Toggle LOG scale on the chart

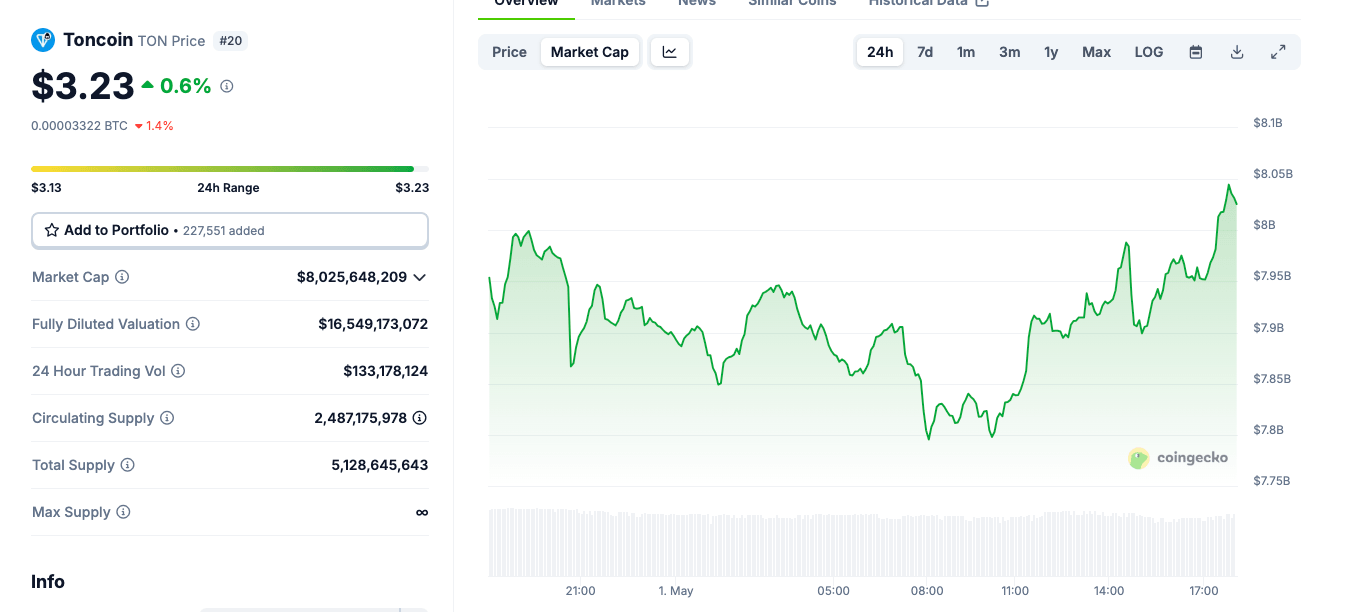click(x=1148, y=51)
